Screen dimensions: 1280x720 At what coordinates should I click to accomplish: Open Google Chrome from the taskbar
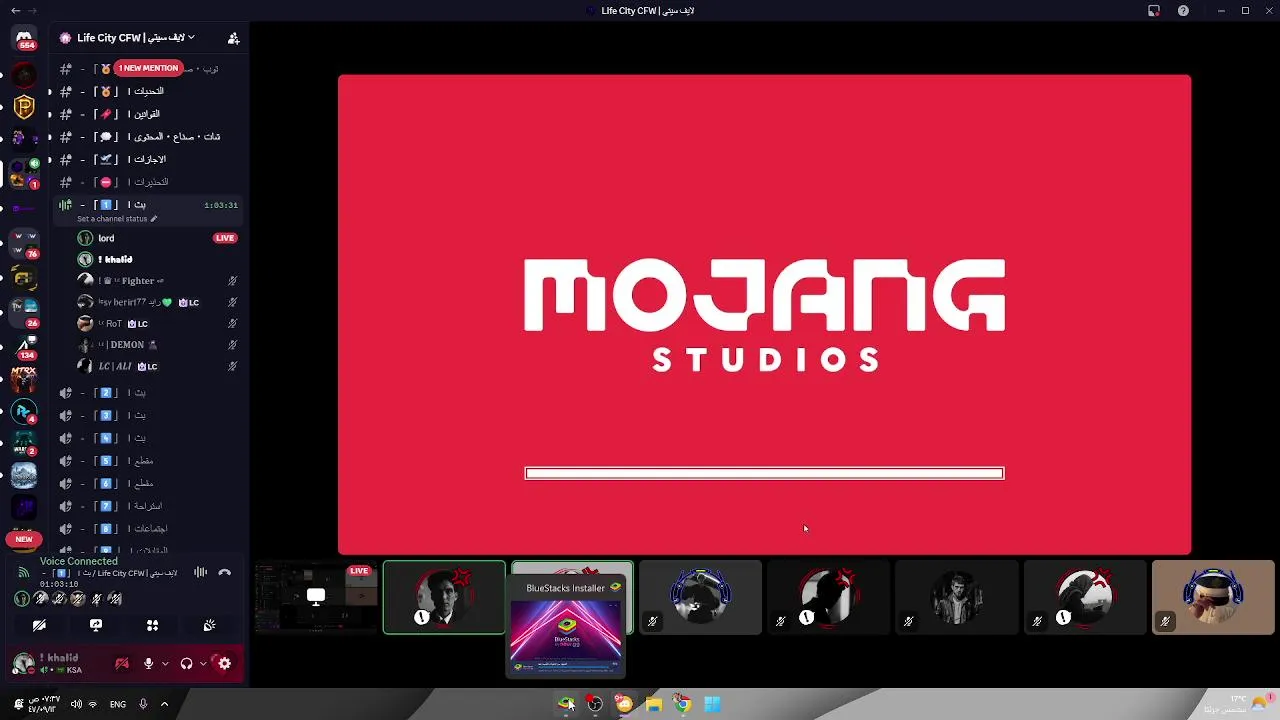tap(682, 704)
